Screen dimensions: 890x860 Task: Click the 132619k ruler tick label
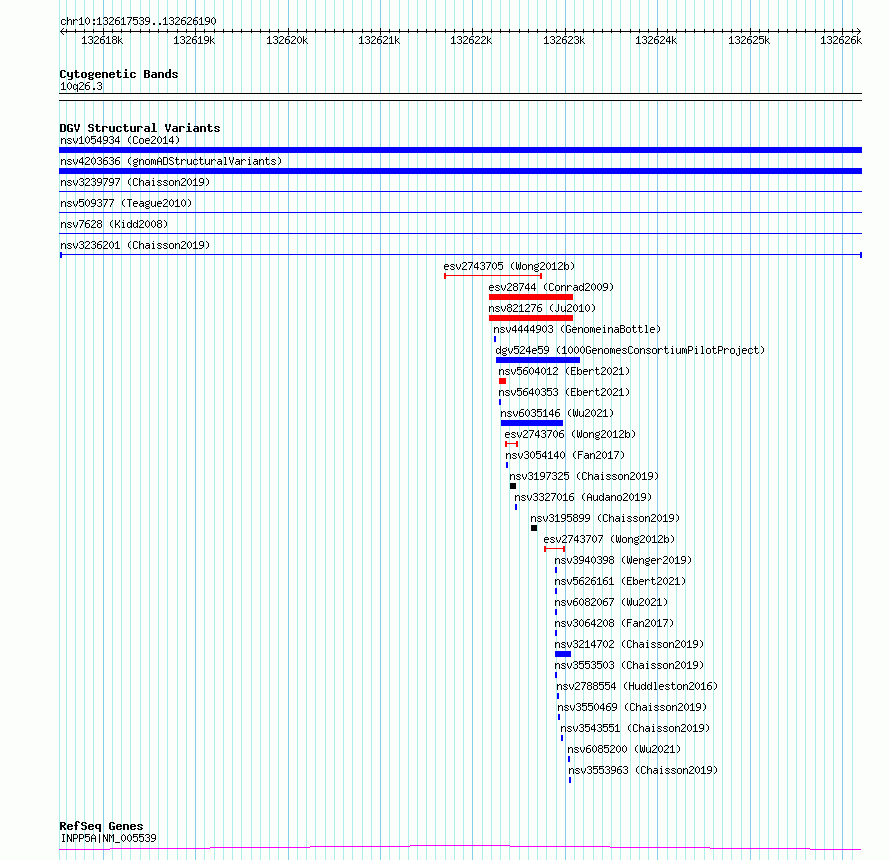click(194, 40)
